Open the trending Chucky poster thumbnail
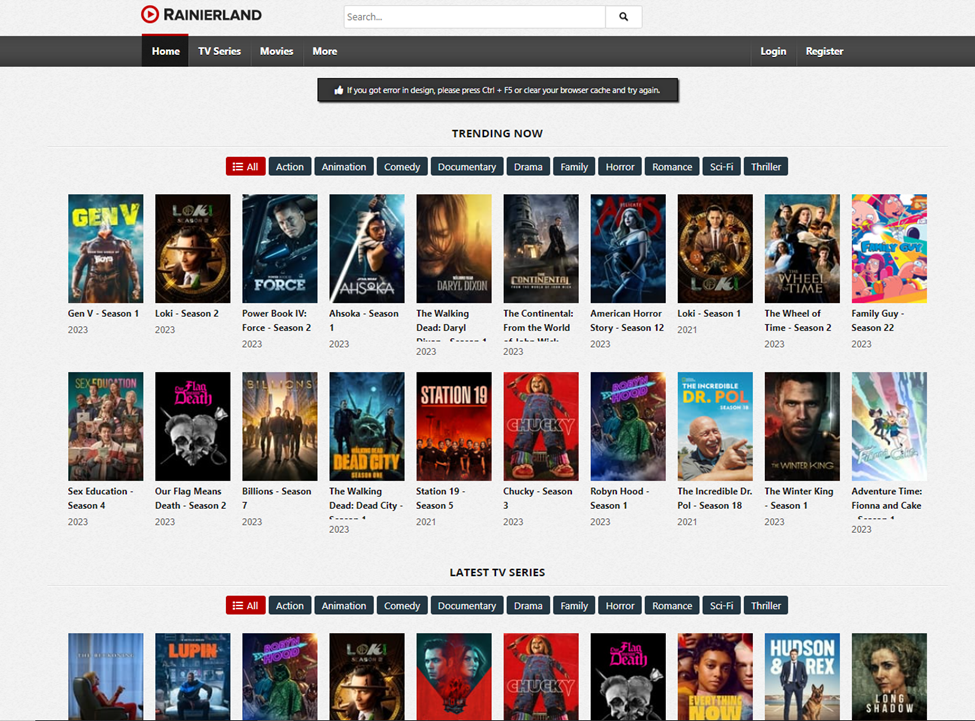 pos(541,426)
